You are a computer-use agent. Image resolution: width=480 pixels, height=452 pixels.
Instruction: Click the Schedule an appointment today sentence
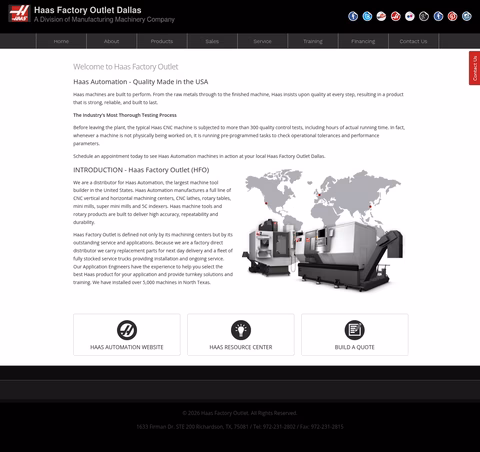click(199, 156)
